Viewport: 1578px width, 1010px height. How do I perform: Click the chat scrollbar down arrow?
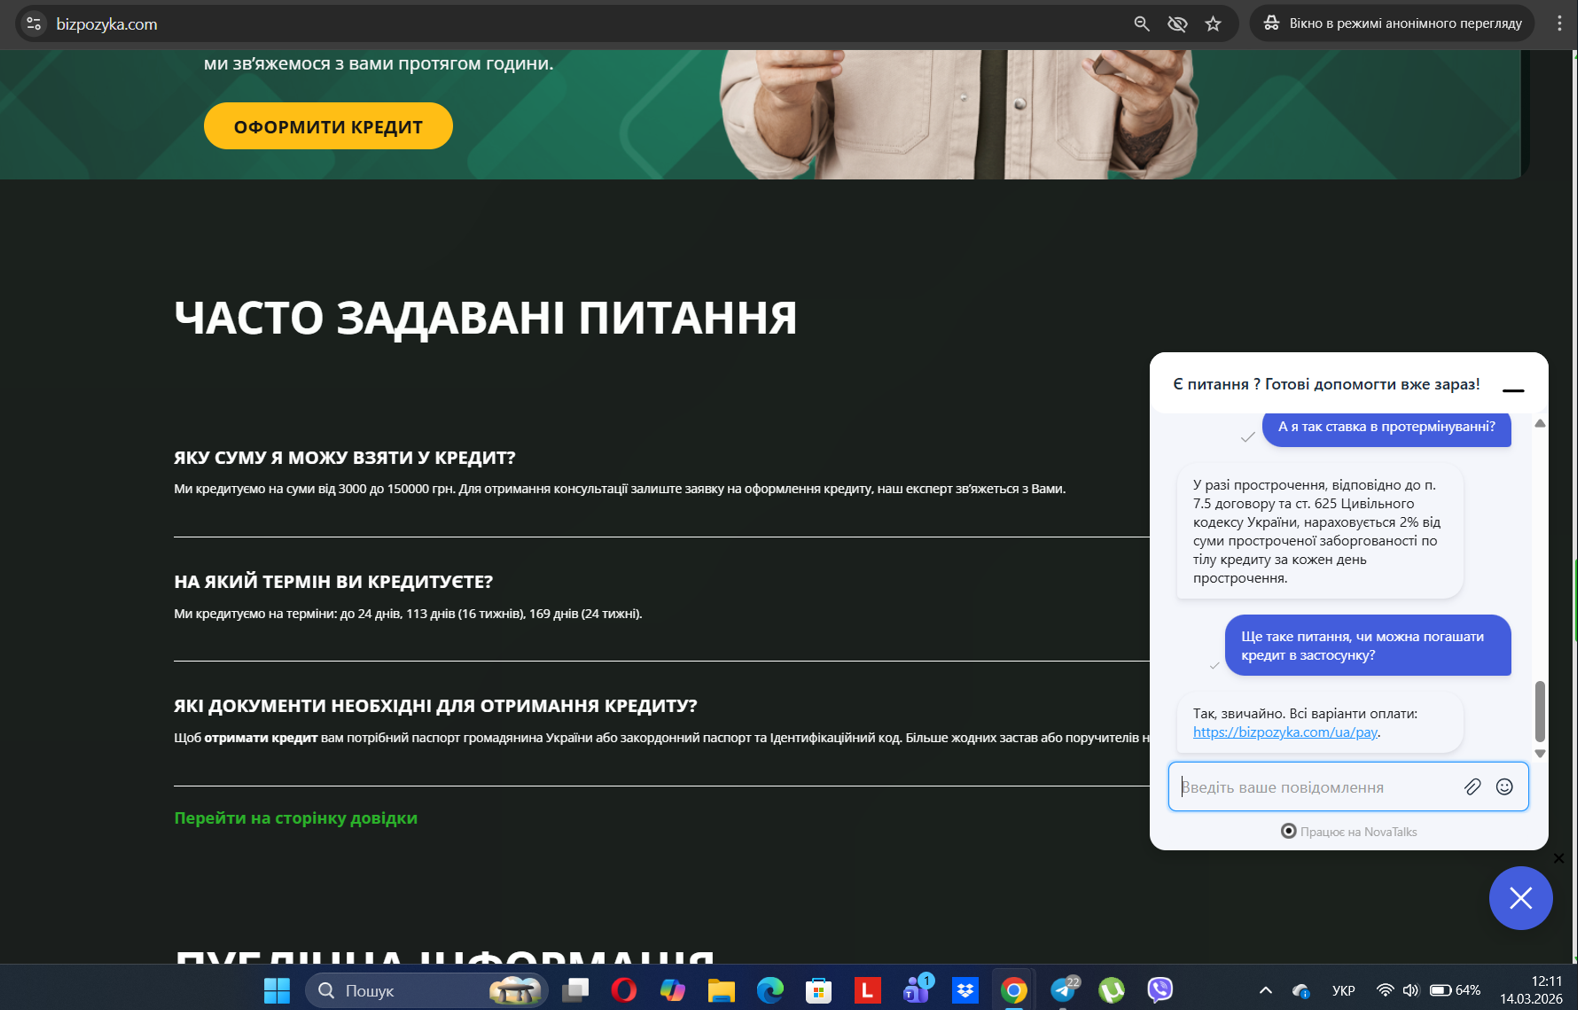[x=1540, y=753]
